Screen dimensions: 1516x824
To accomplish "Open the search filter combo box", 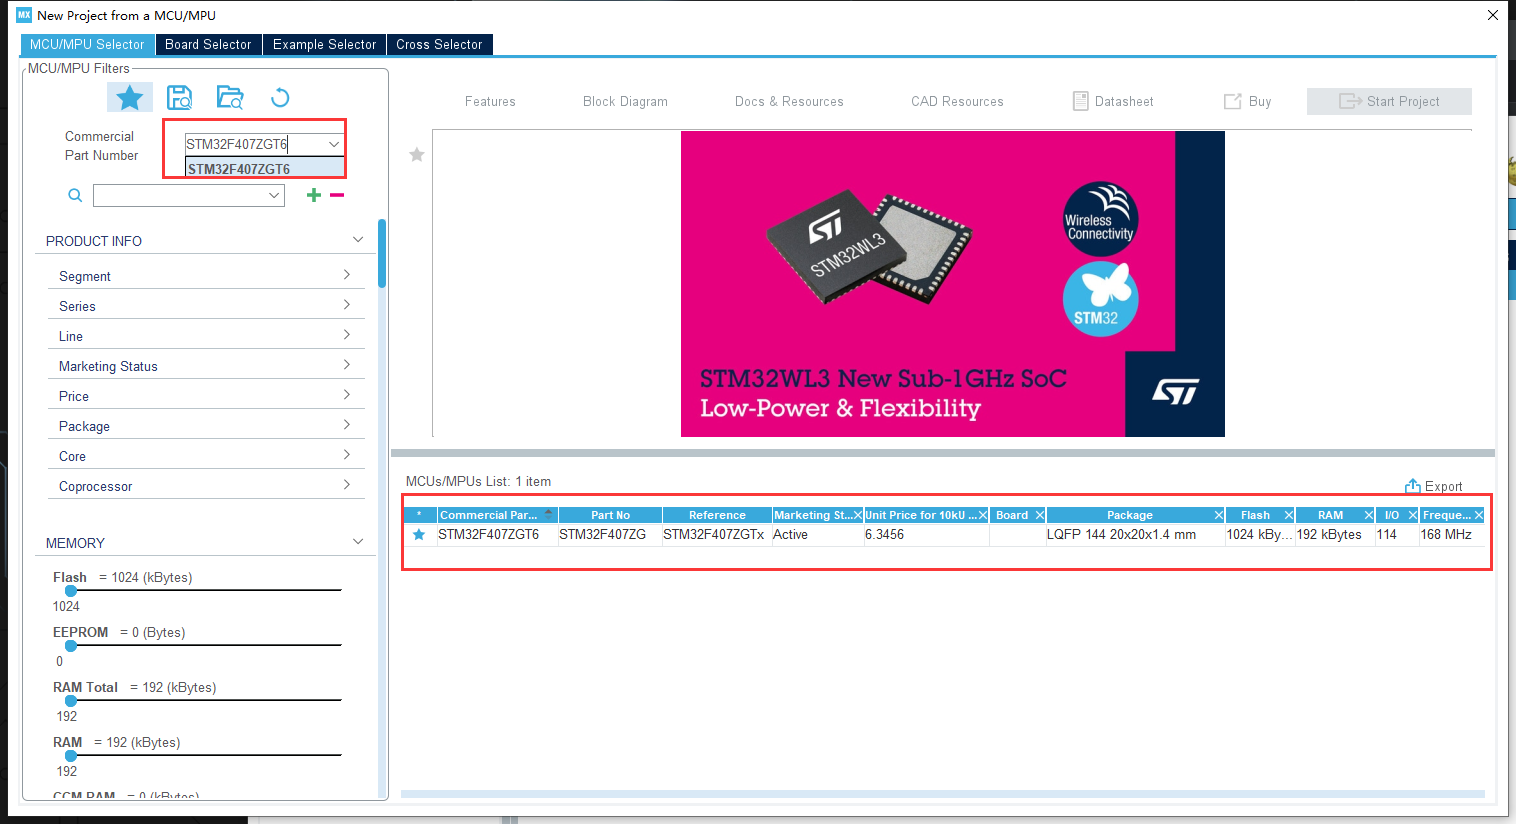I will pyautogui.click(x=189, y=196).
